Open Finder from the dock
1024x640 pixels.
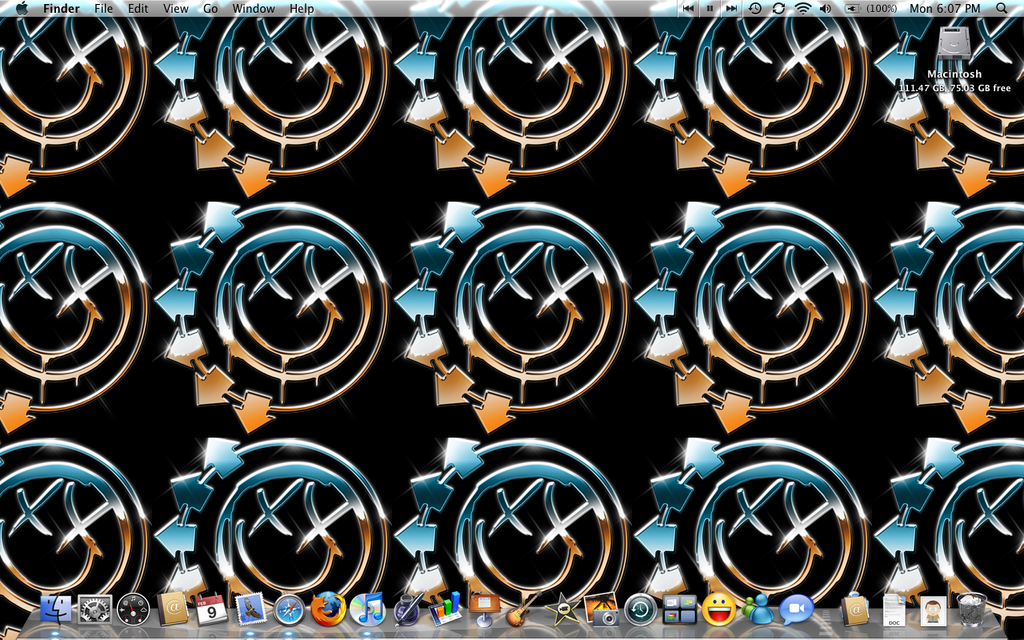click(x=56, y=609)
